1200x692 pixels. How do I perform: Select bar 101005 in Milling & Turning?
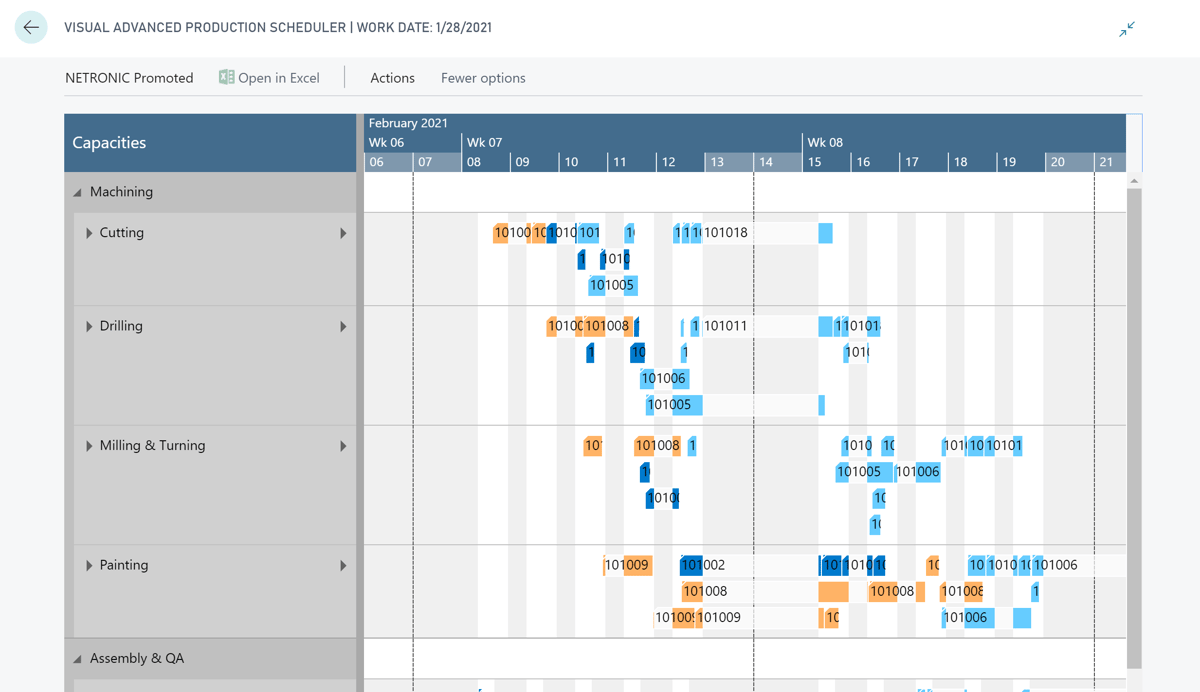coord(864,472)
